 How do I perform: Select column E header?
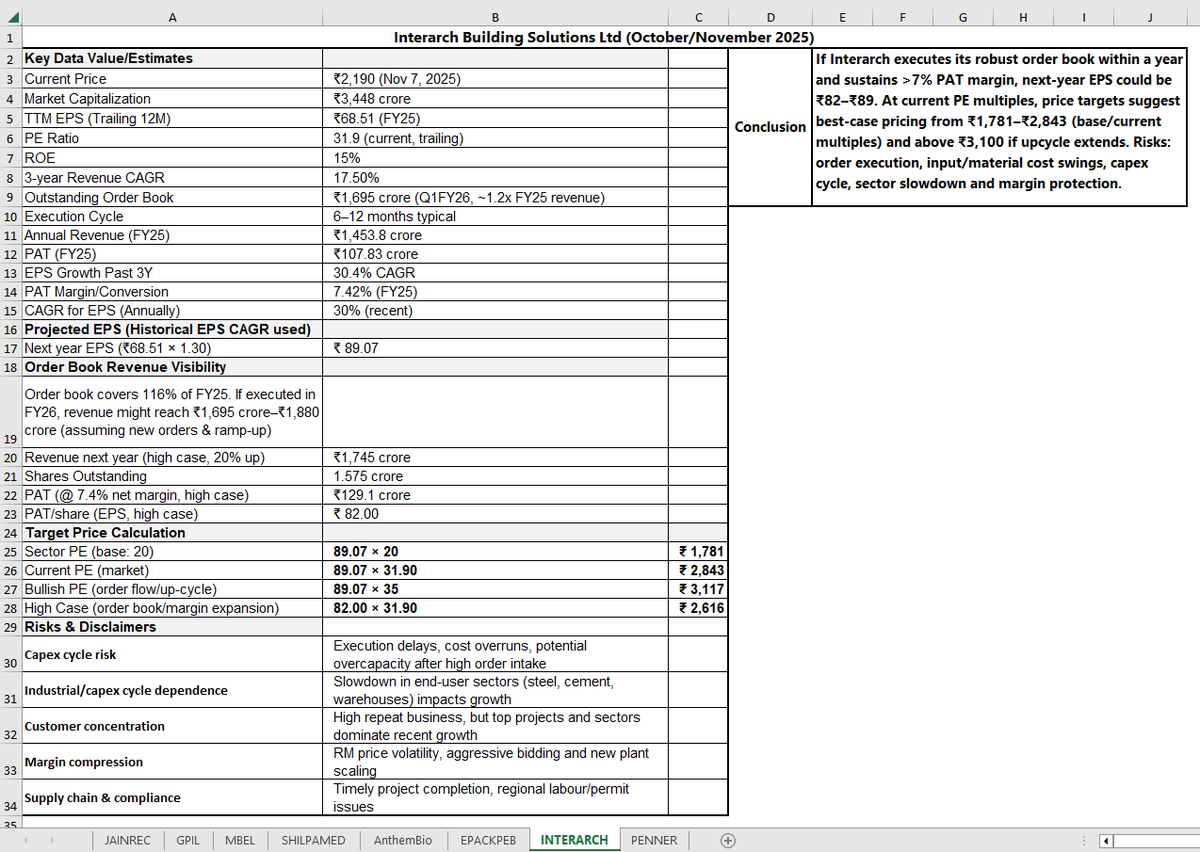point(842,17)
